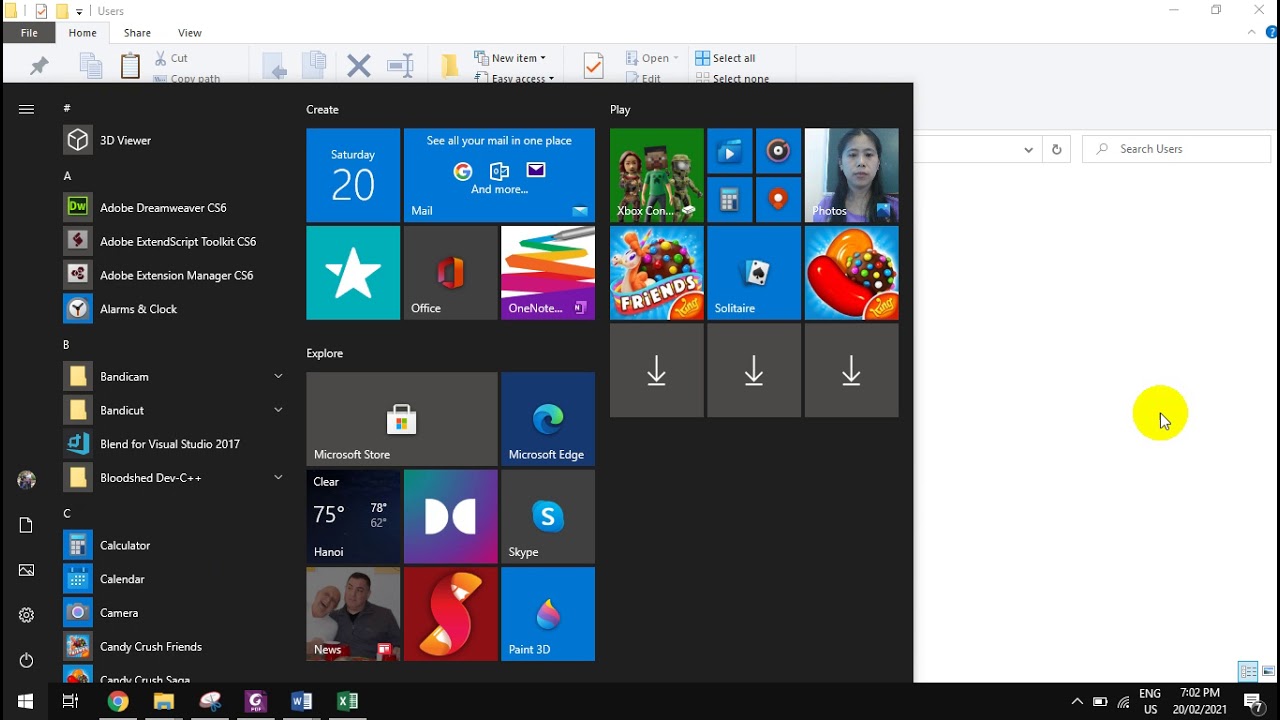Open the Mail tile
Image resolution: width=1280 pixels, height=720 pixels.
[499, 175]
